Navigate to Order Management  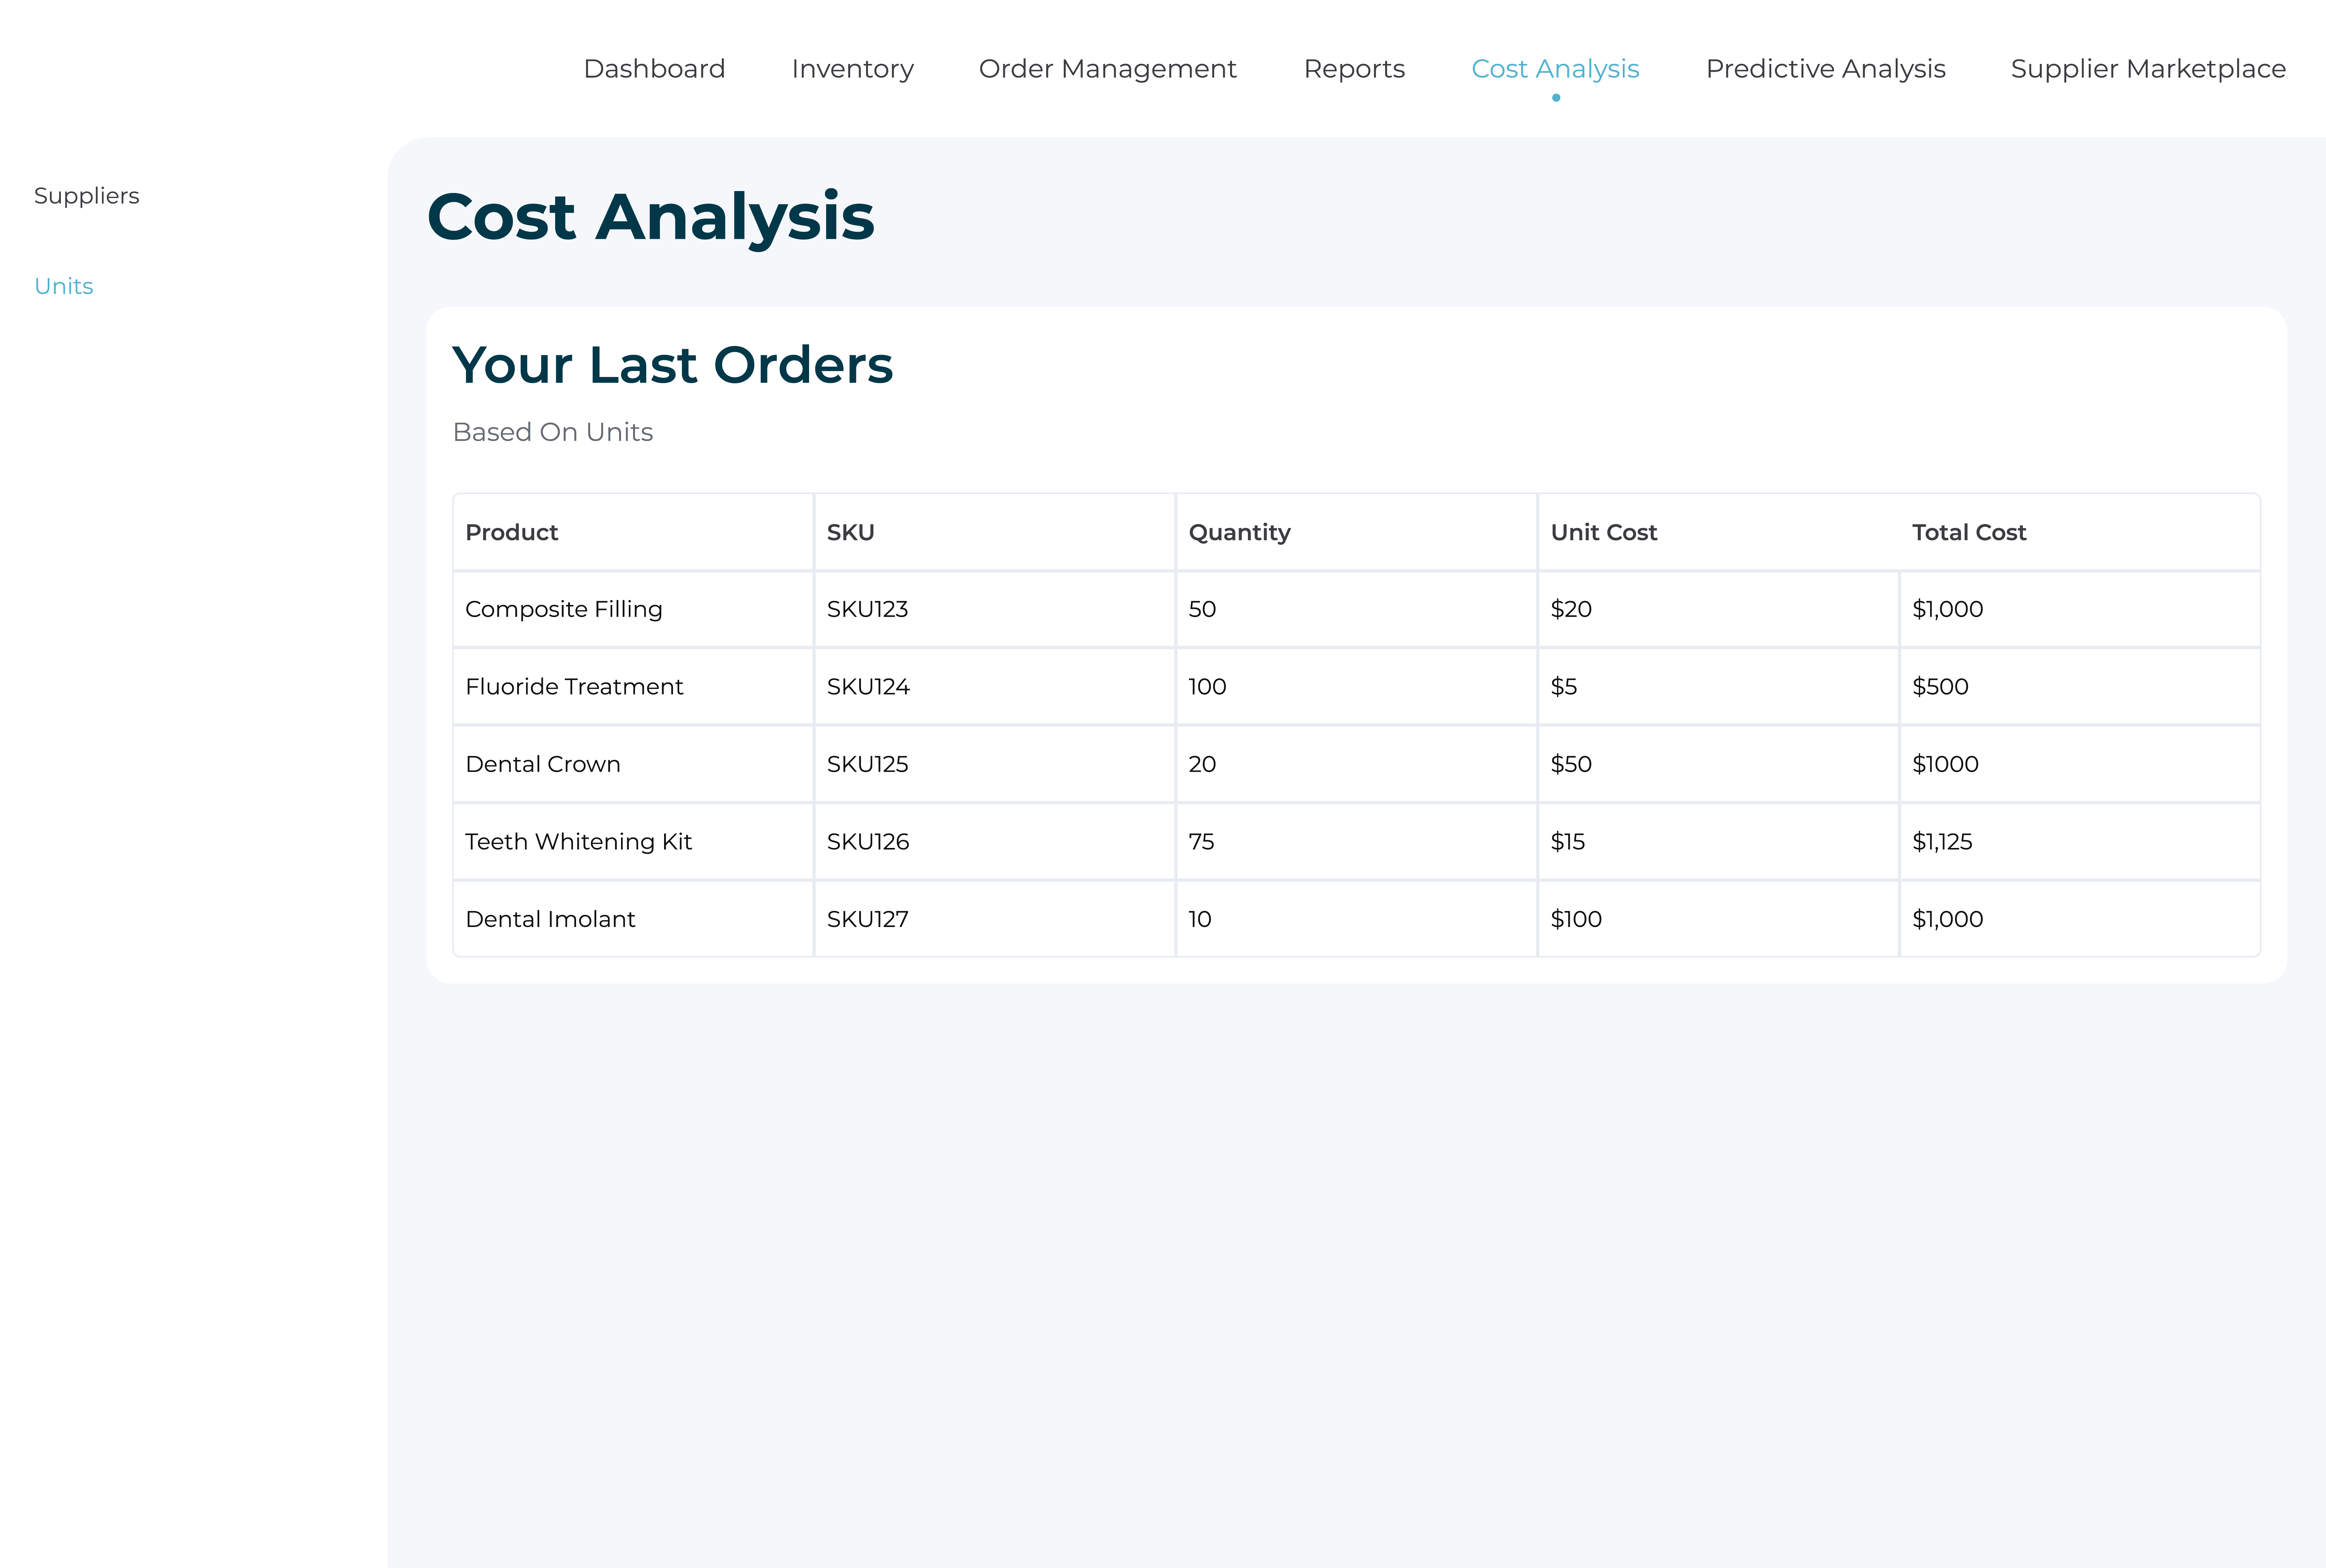click(x=1107, y=68)
